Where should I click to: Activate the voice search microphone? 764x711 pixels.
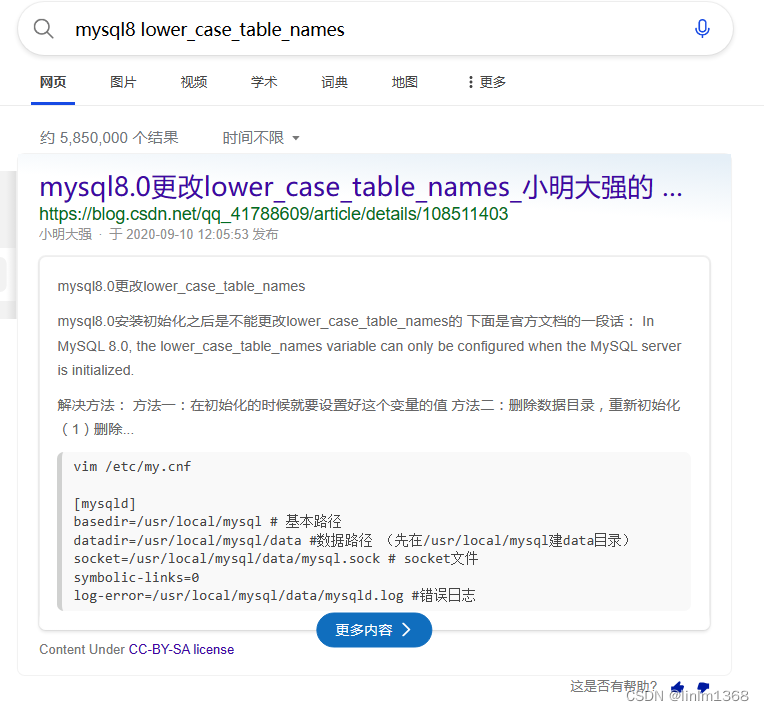click(702, 29)
